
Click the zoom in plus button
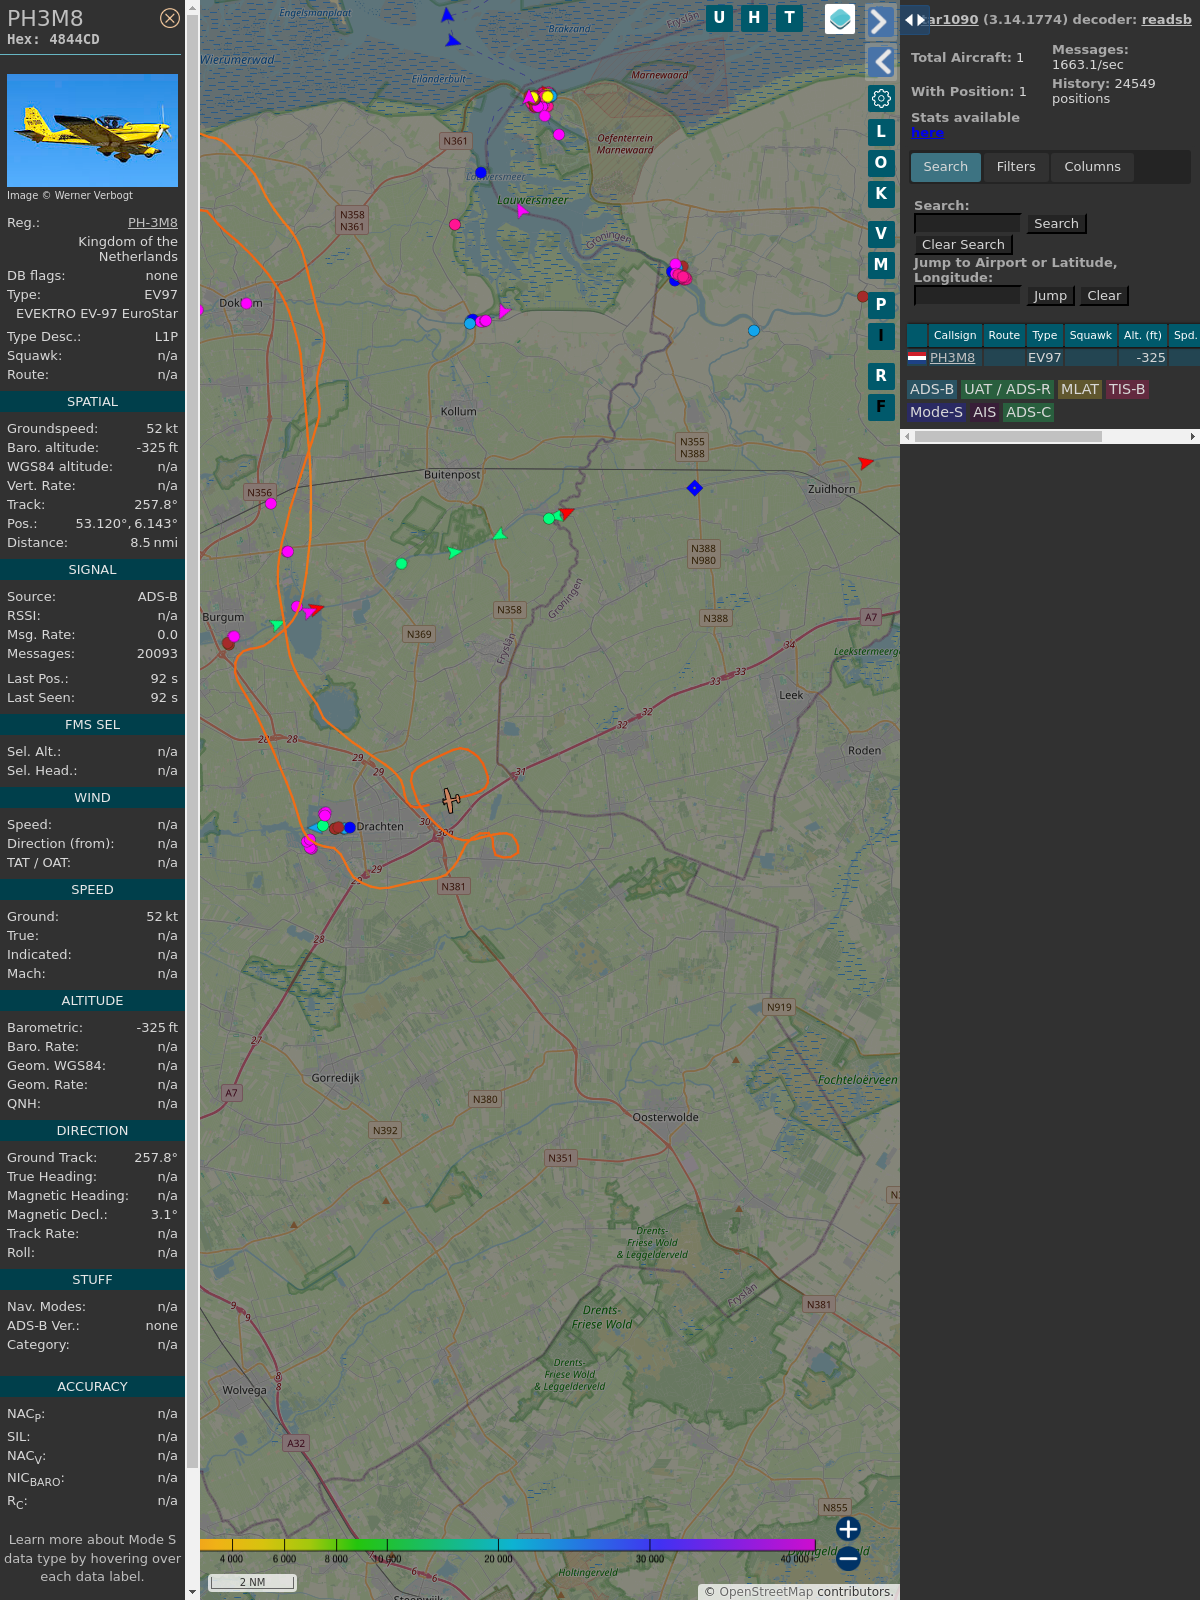point(848,1529)
